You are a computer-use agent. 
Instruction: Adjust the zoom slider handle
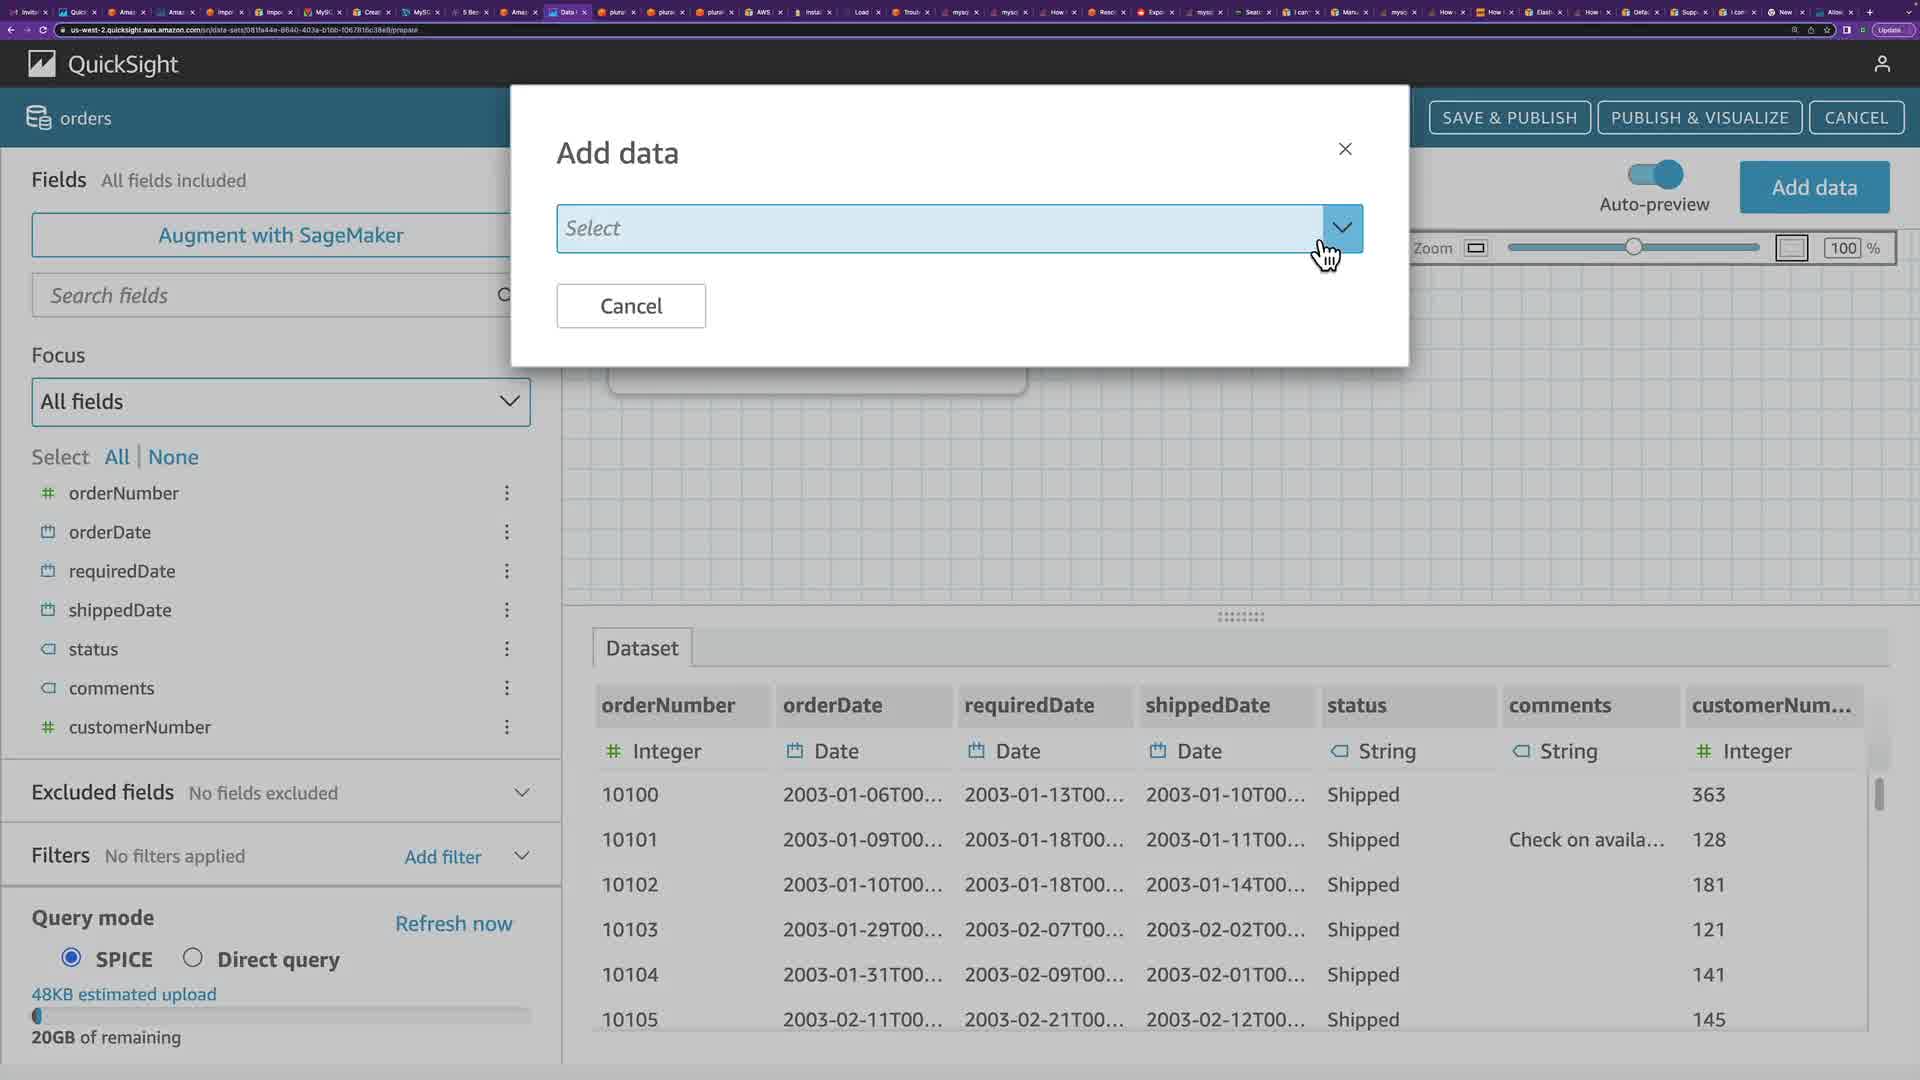point(1633,247)
